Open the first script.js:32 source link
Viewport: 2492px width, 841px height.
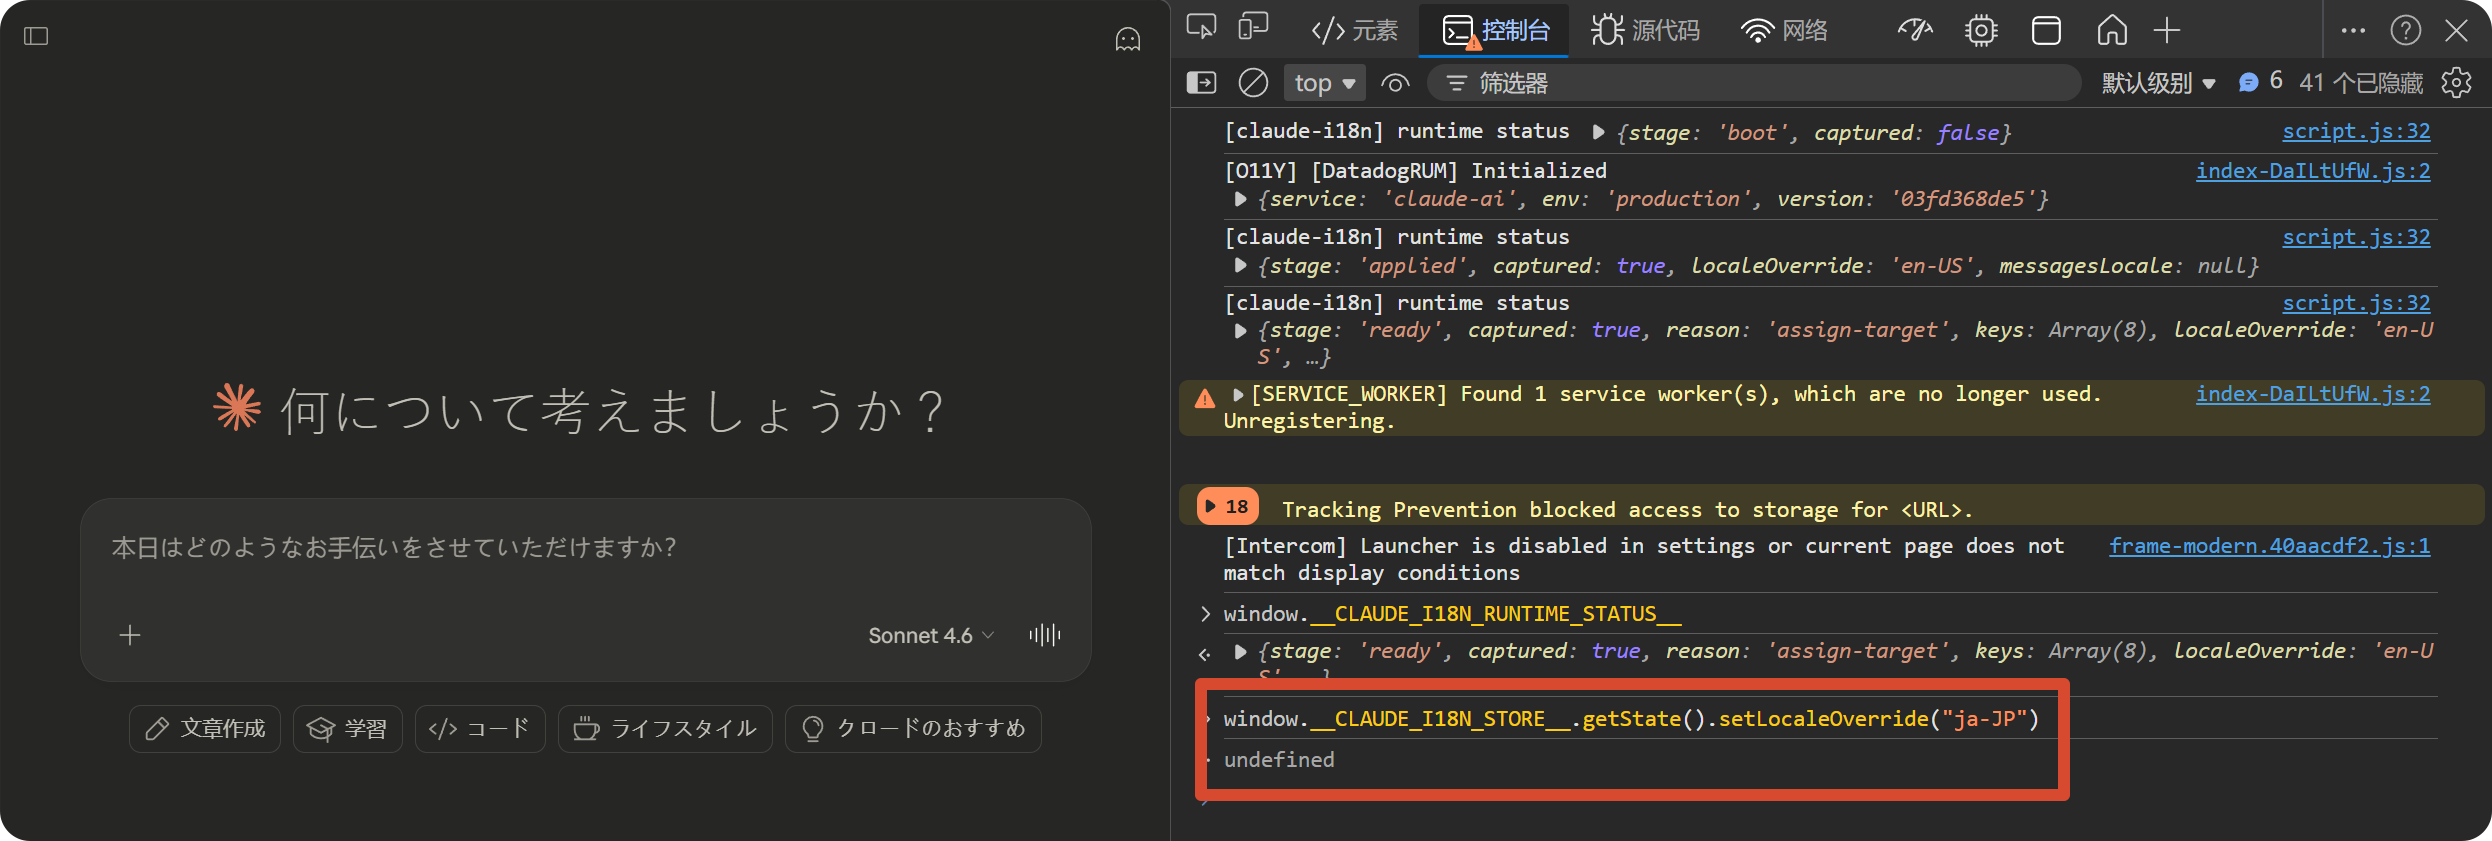tap(2356, 131)
